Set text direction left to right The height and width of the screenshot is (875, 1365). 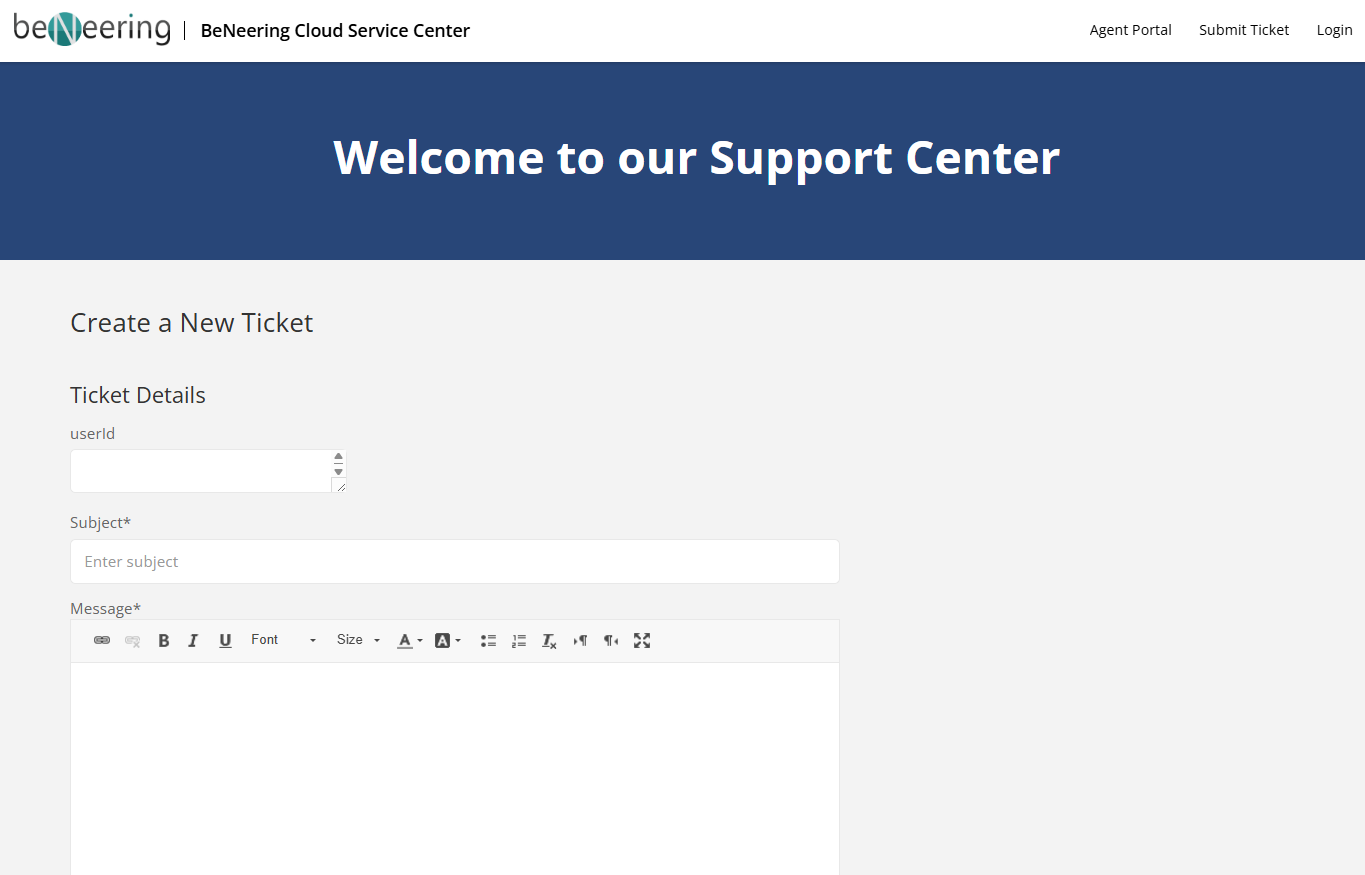tap(580, 641)
